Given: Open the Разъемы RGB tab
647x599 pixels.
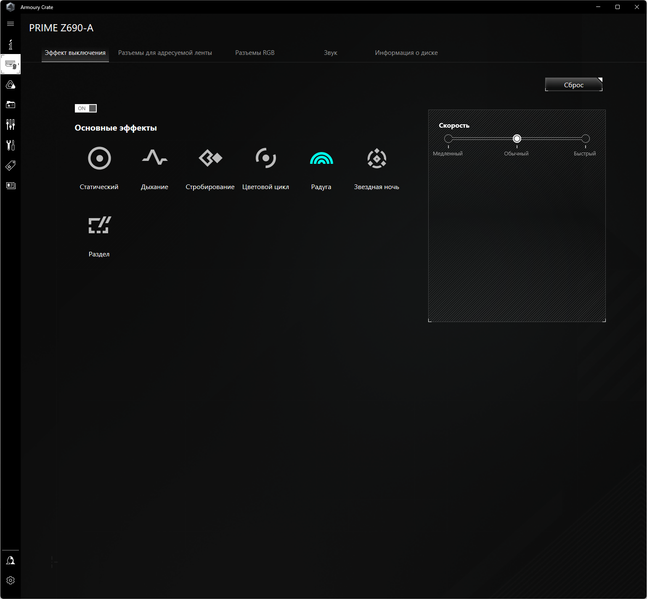Looking at the screenshot, I should pos(255,53).
